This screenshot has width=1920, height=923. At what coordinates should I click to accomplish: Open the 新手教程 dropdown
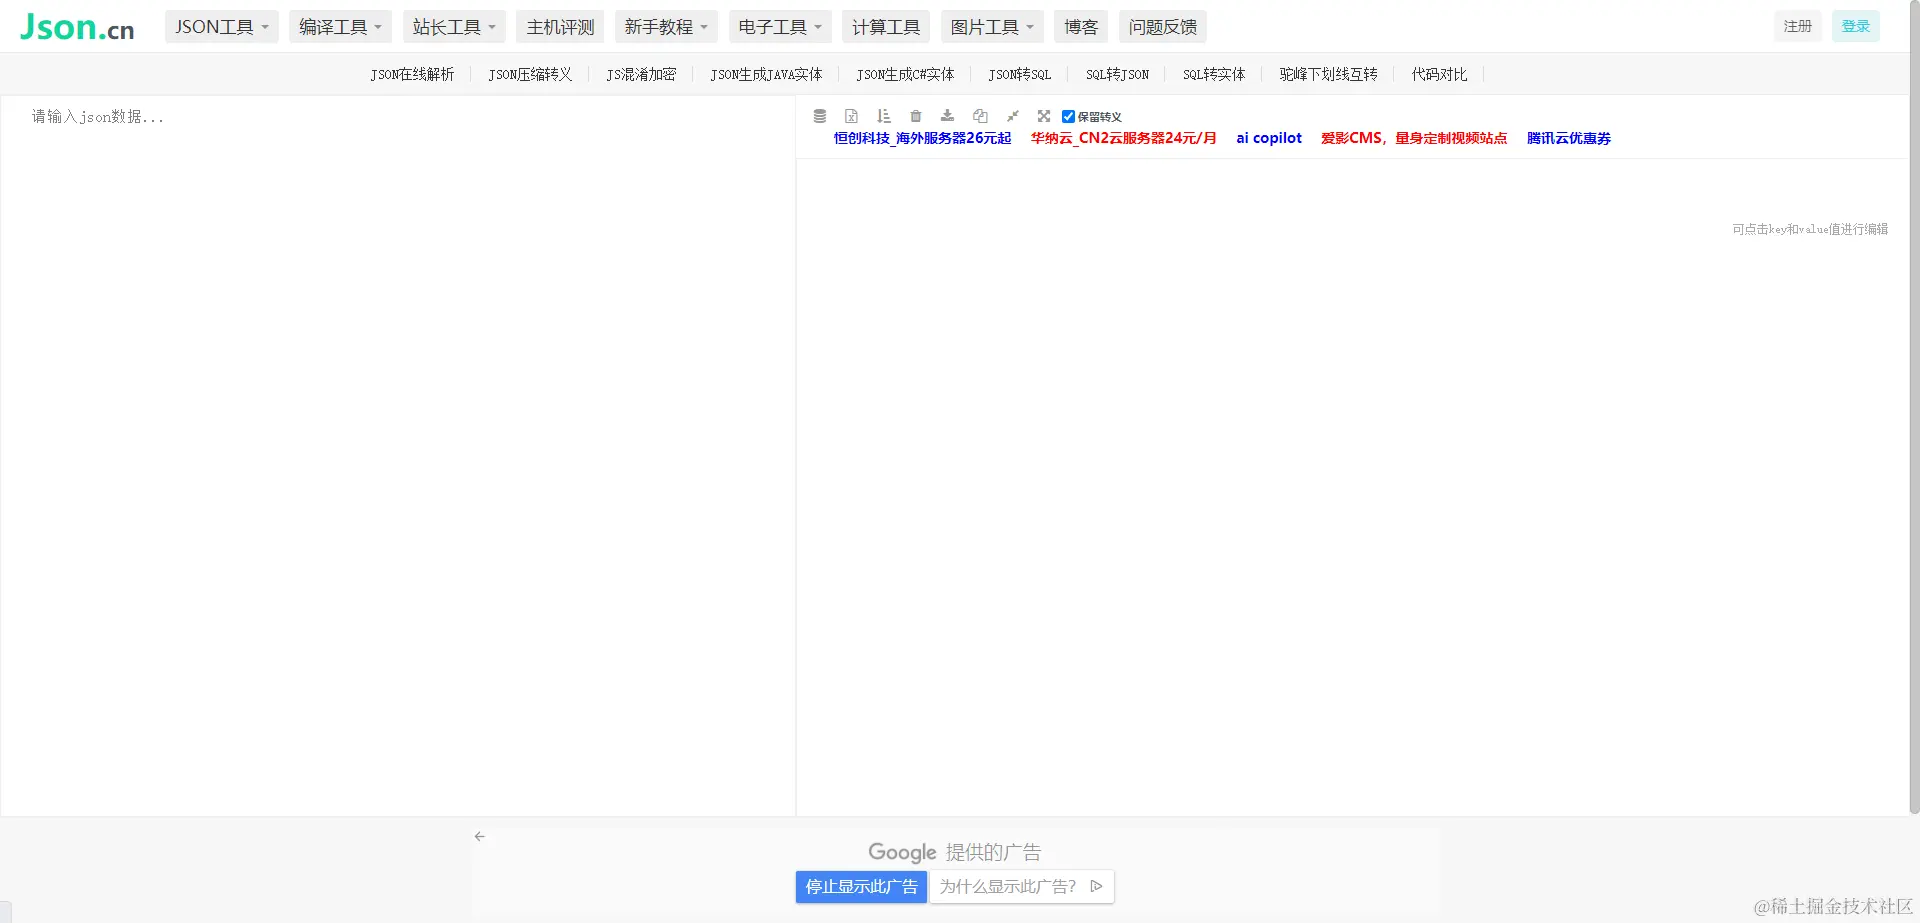666,27
